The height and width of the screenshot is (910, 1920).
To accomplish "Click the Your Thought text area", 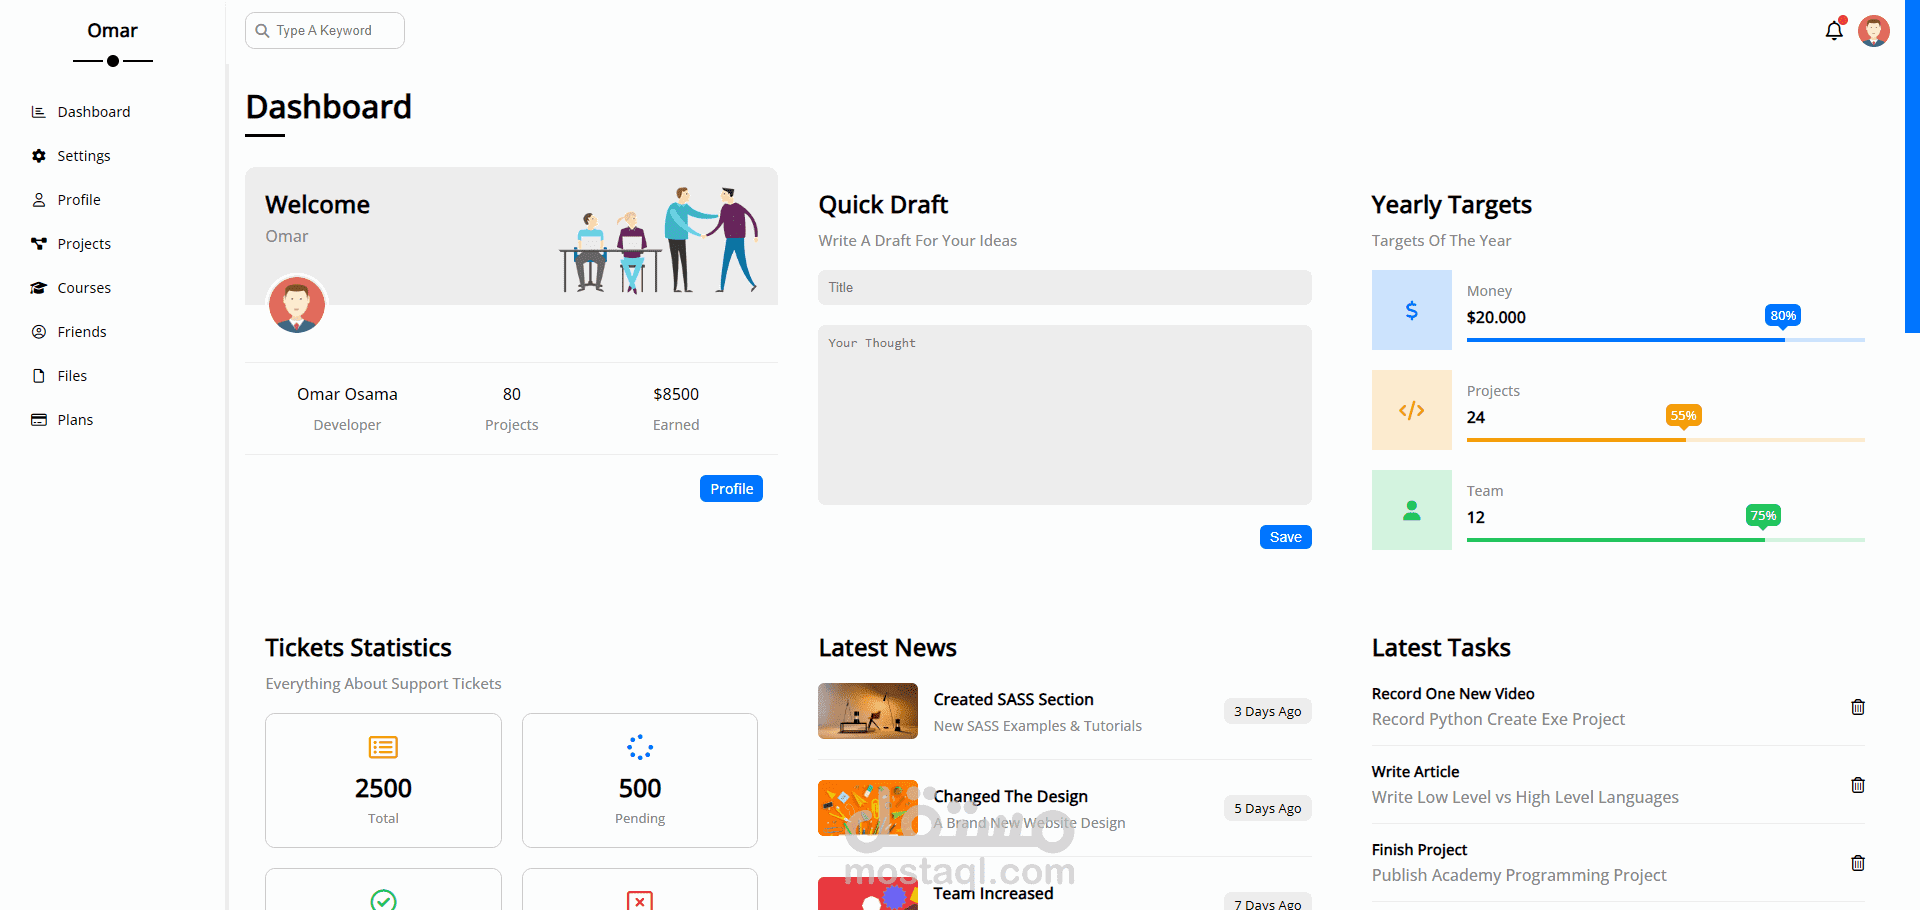I will [1065, 415].
